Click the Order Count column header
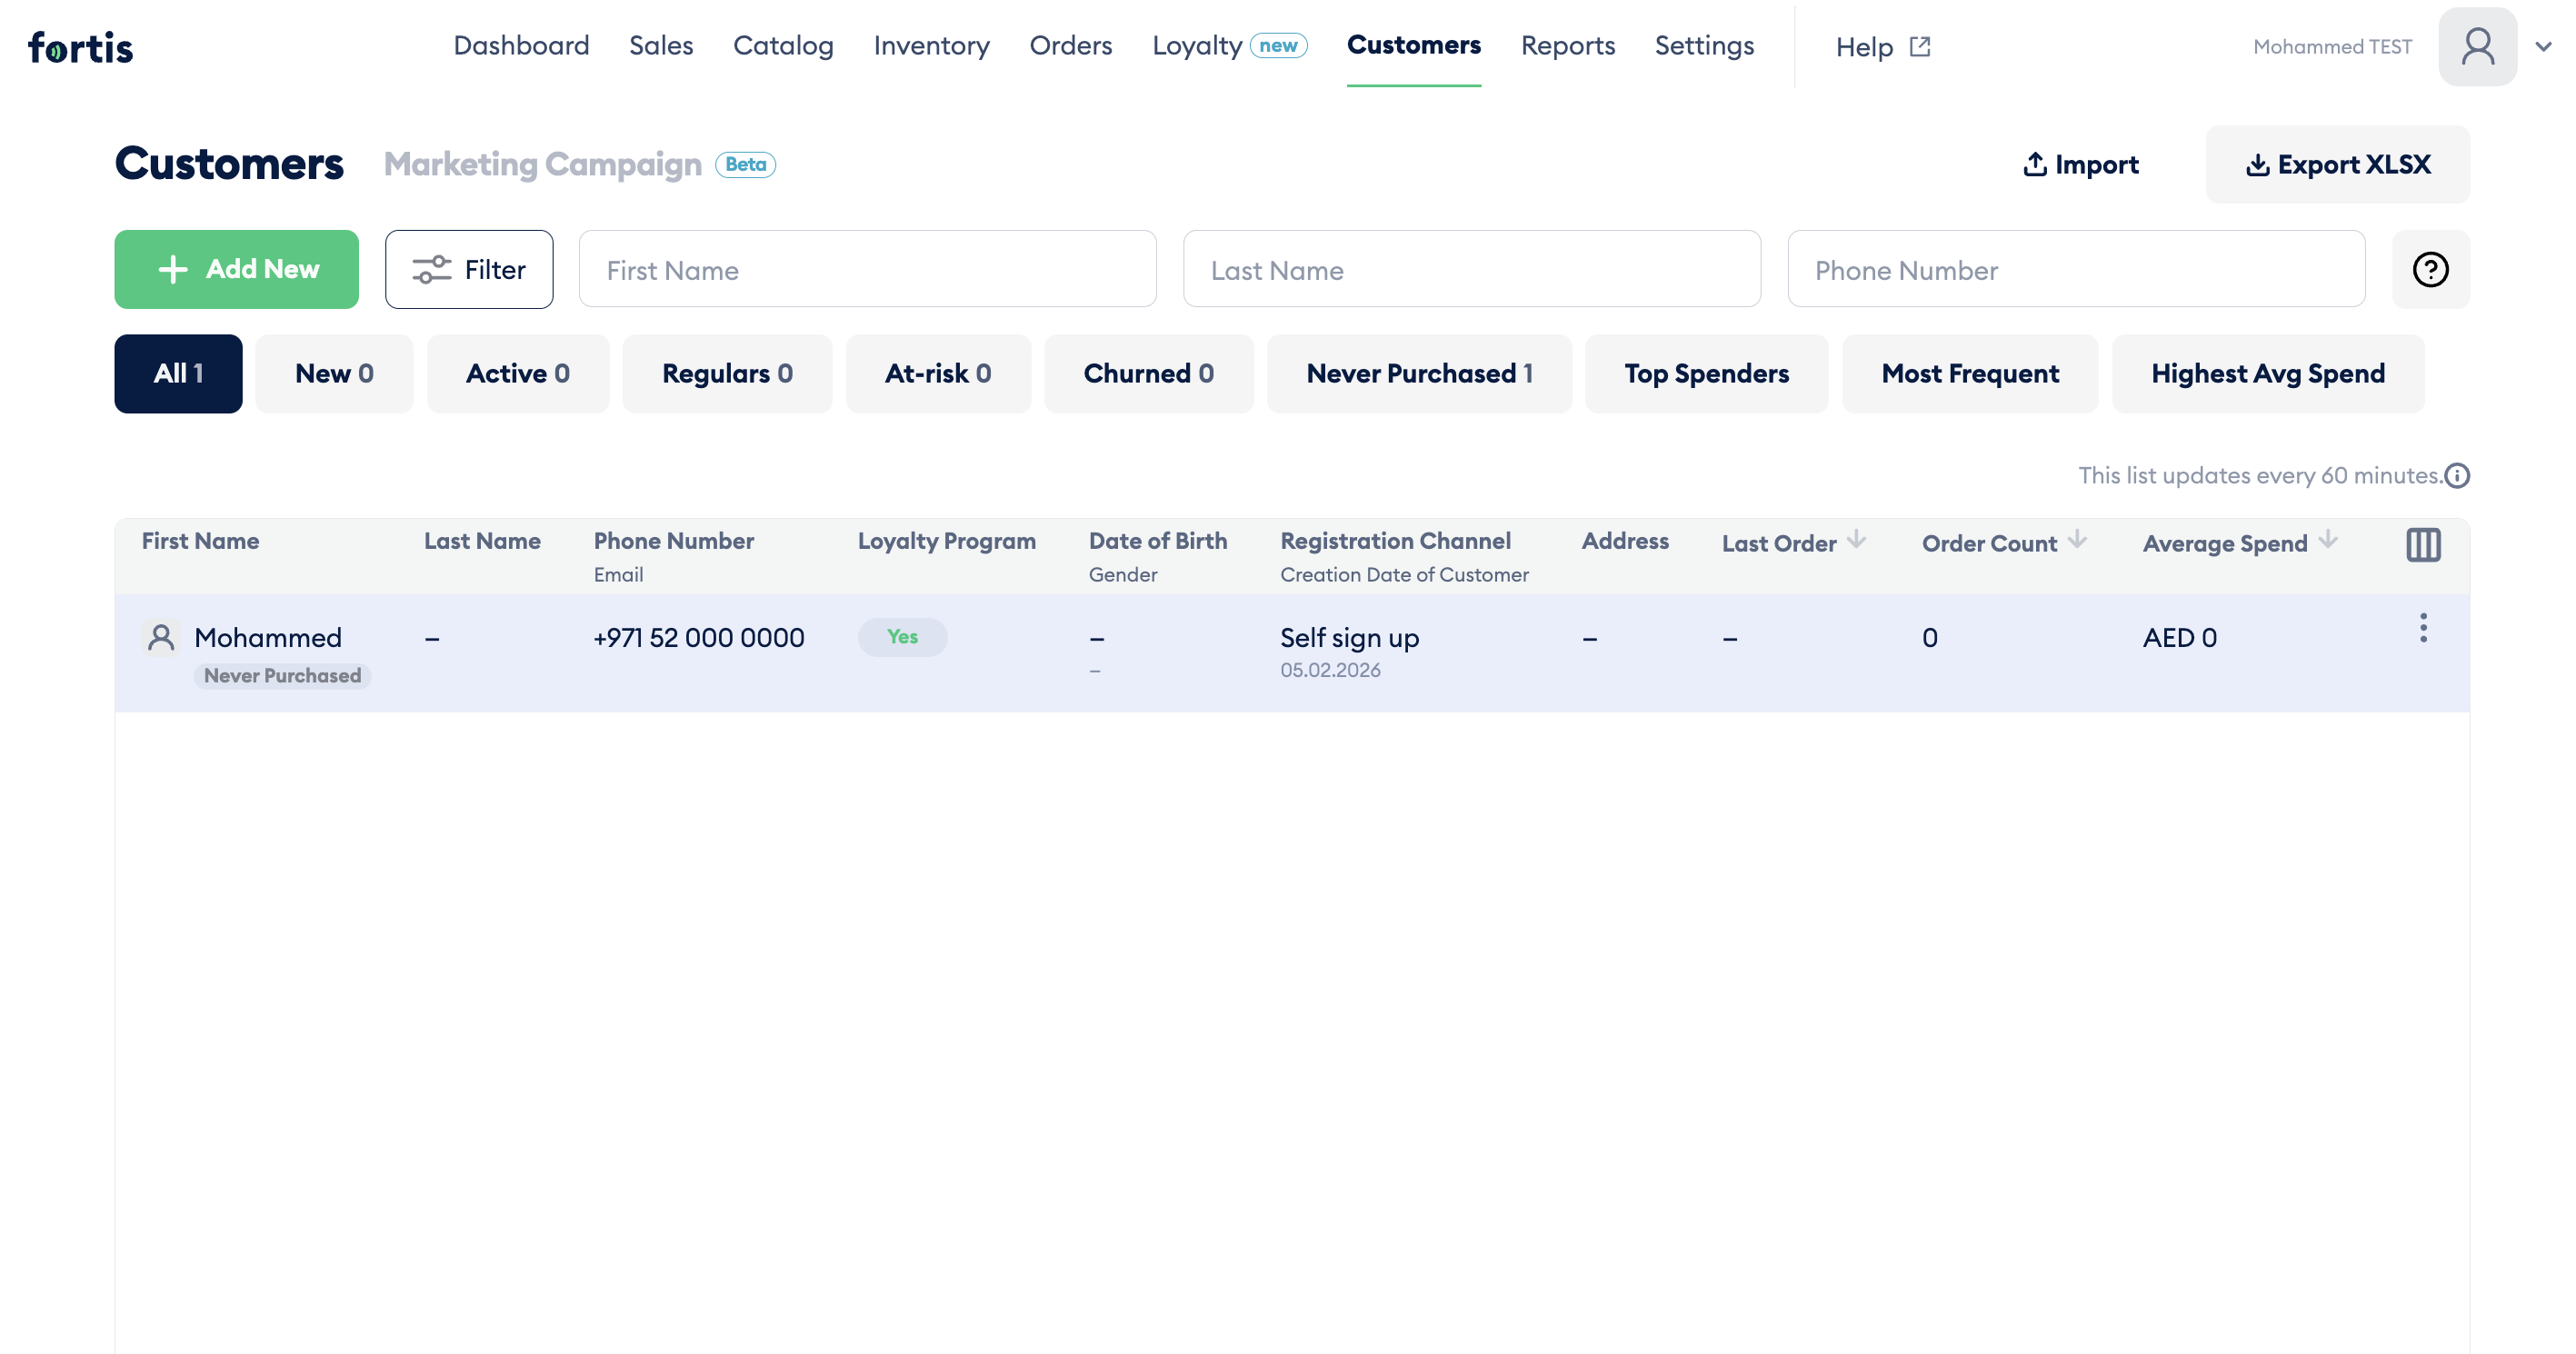Screen dimensions: 2576x1354 pyautogui.click(x=1989, y=543)
